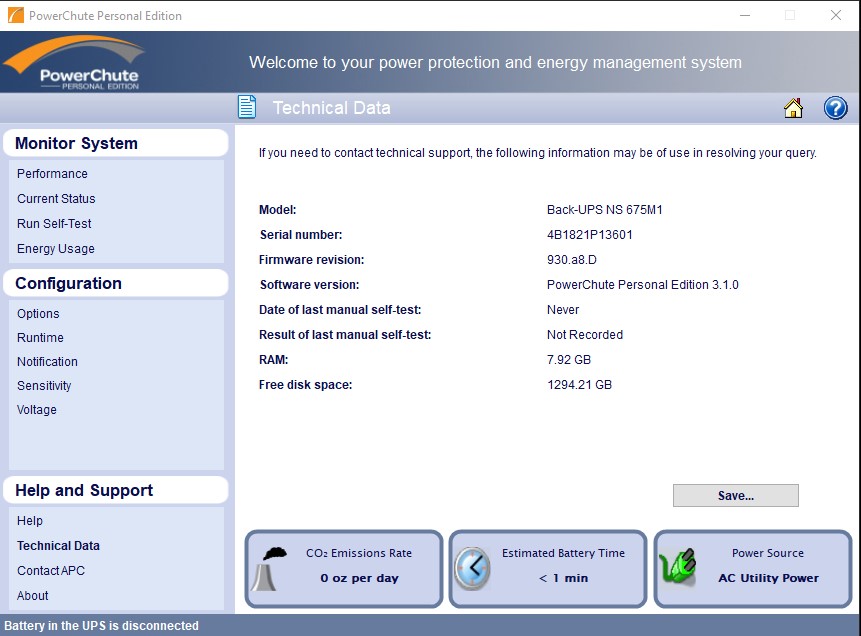Click the battery time clock icon
The width and height of the screenshot is (861, 636).
[x=473, y=568]
